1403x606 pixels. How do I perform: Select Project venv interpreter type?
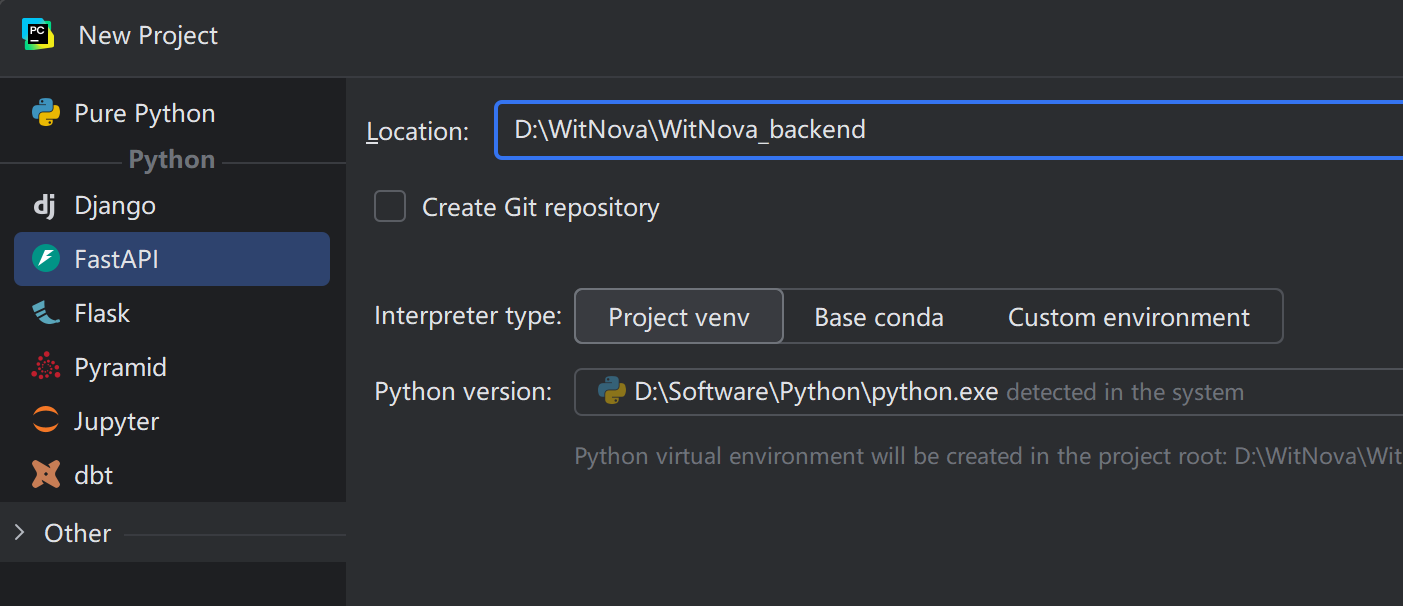tap(679, 317)
